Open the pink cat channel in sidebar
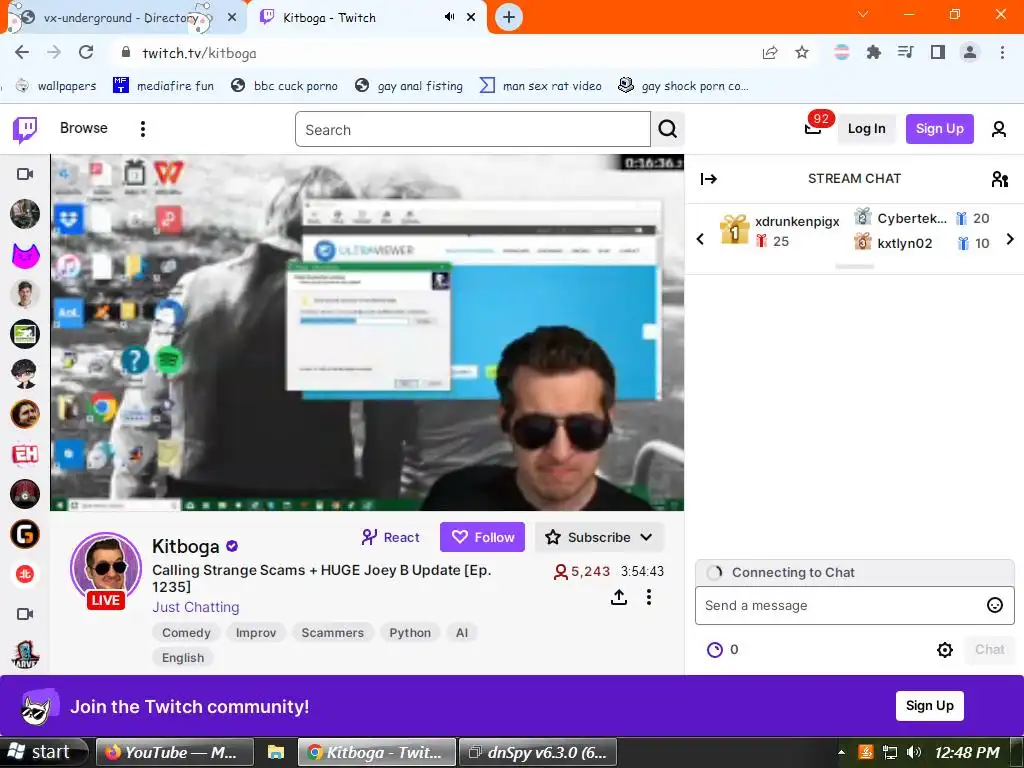Image resolution: width=1024 pixels, height=768 pixels. (25, 254)
